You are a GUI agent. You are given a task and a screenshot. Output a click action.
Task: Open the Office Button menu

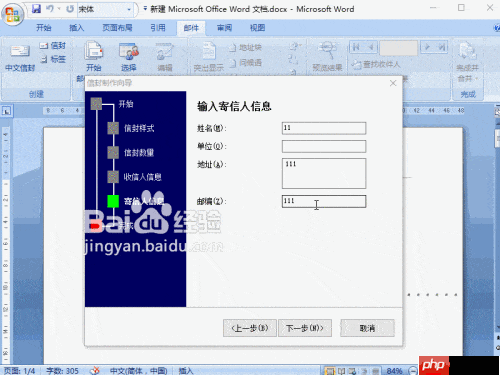tap(13, 14)
